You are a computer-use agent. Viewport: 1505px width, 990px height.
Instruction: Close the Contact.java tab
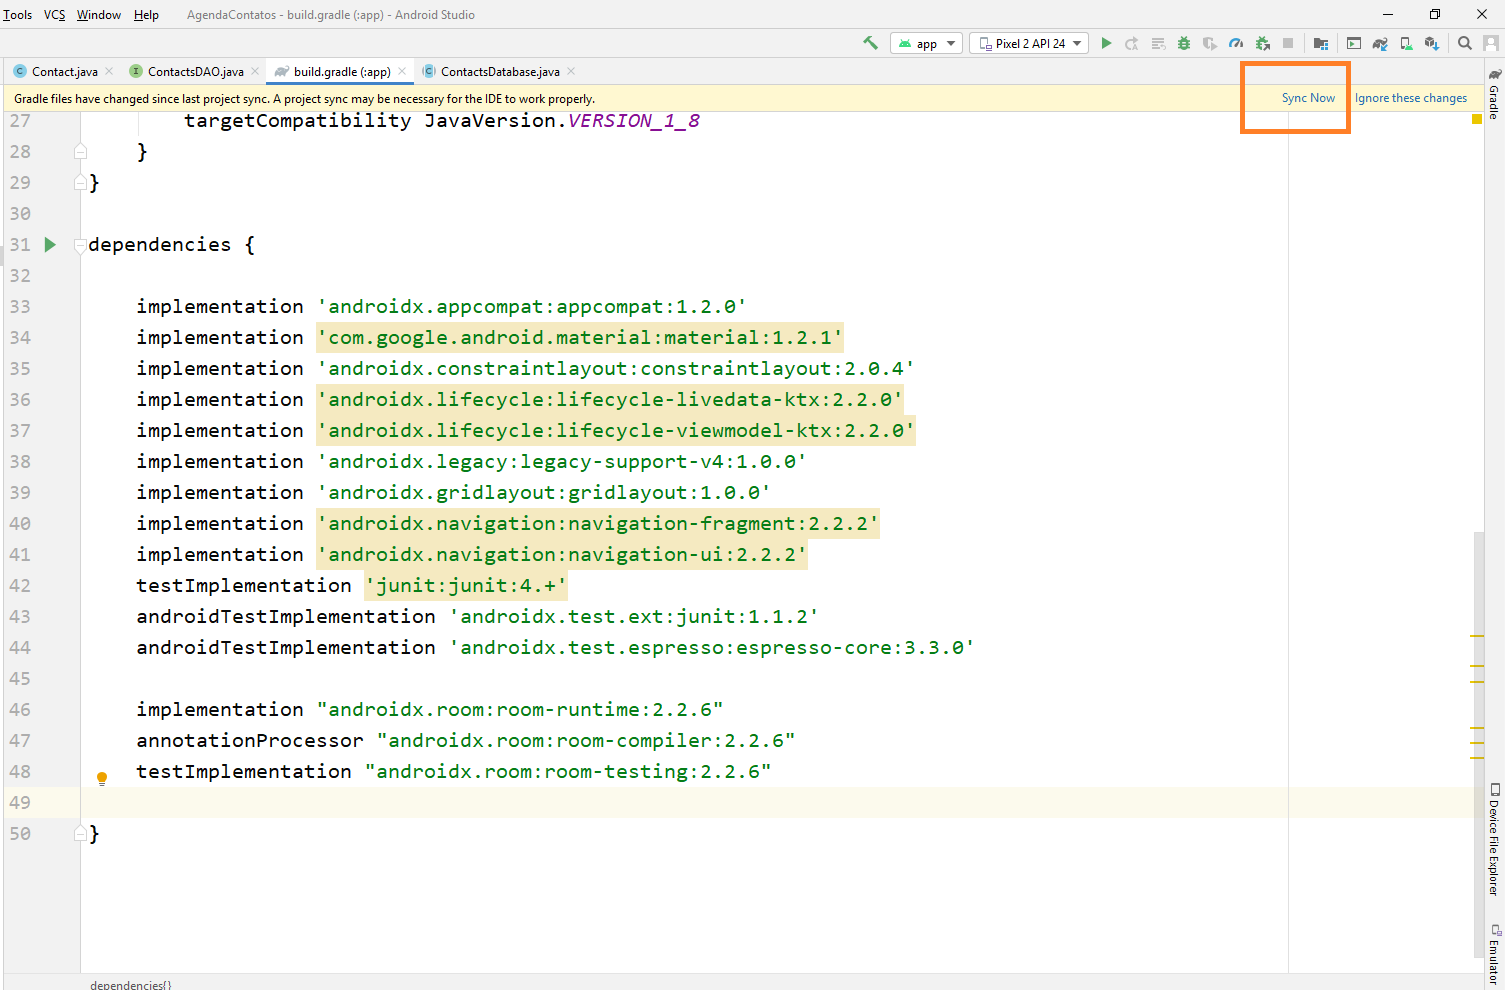pos(109,71)
